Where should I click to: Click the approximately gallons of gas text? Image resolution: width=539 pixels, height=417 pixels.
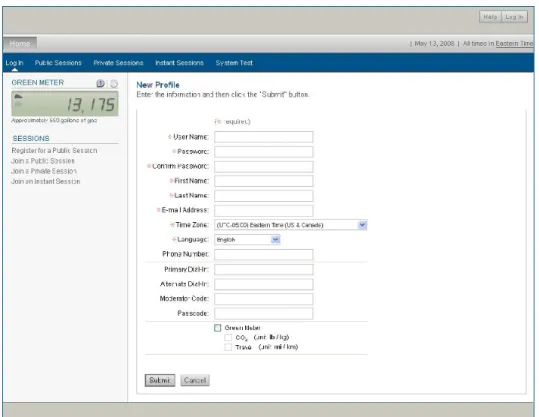point(54,120)
